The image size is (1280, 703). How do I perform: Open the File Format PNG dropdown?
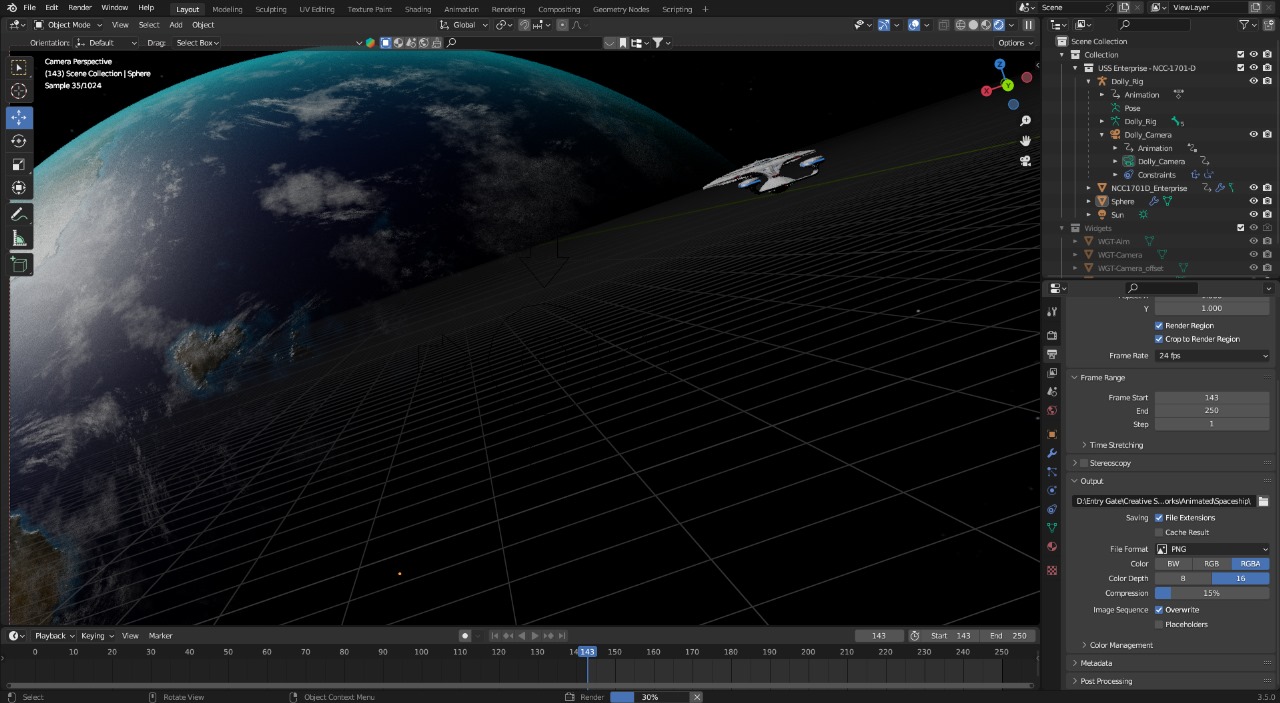(x=1212, y=549)
